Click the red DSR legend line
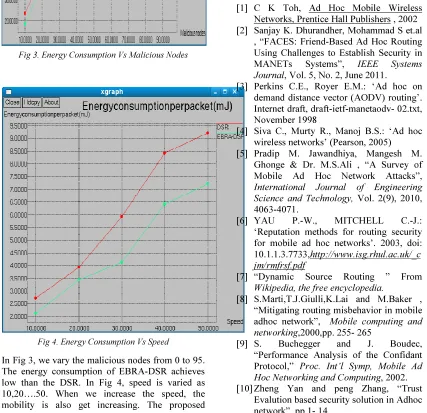 tap(230, 123)
